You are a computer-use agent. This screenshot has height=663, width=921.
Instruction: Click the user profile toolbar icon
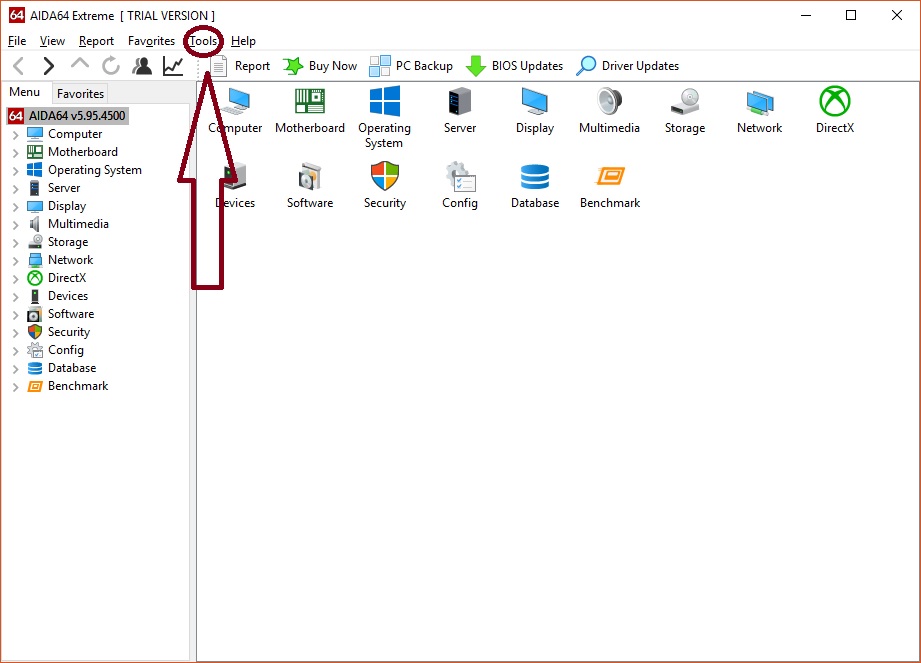click(142, 66)
